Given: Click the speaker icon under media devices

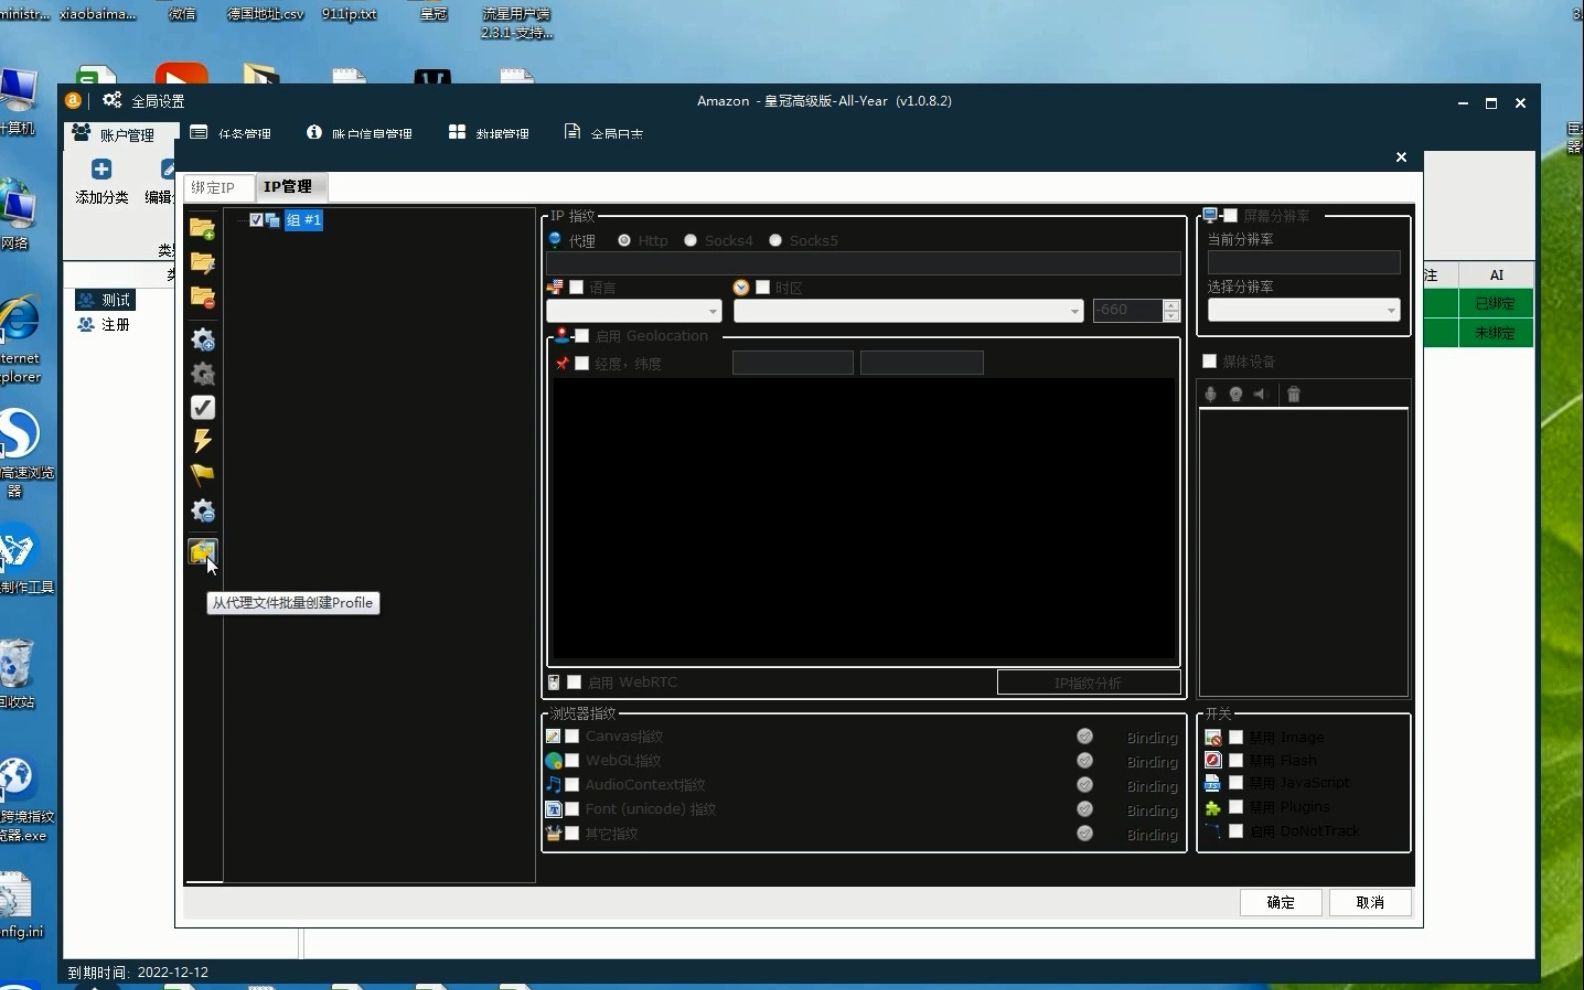Looking at the screenshot, I should 1260,394.
